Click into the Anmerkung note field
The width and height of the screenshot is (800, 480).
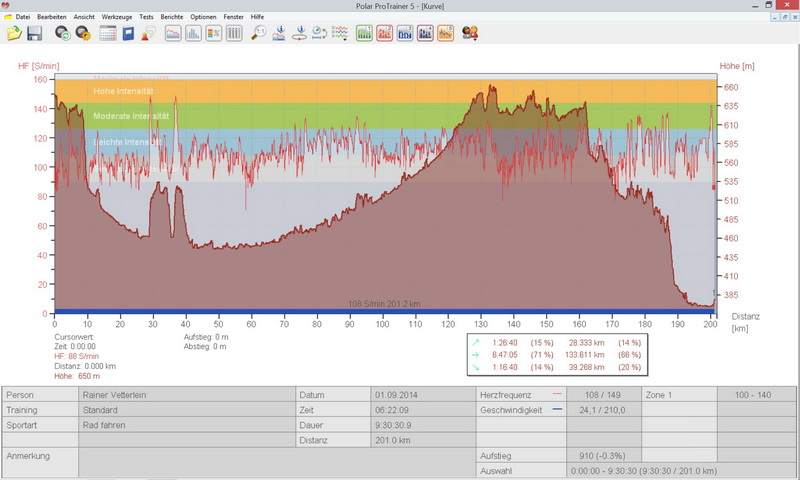[x=270, y=462]
